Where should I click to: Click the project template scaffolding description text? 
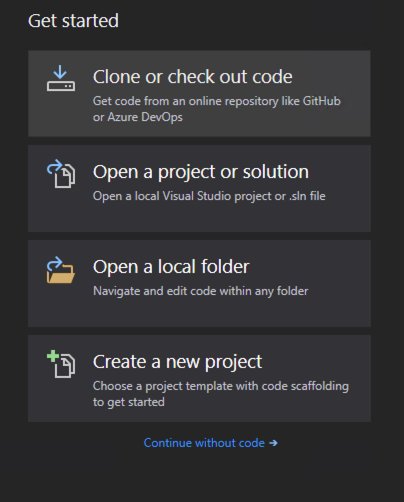[221, 394]
